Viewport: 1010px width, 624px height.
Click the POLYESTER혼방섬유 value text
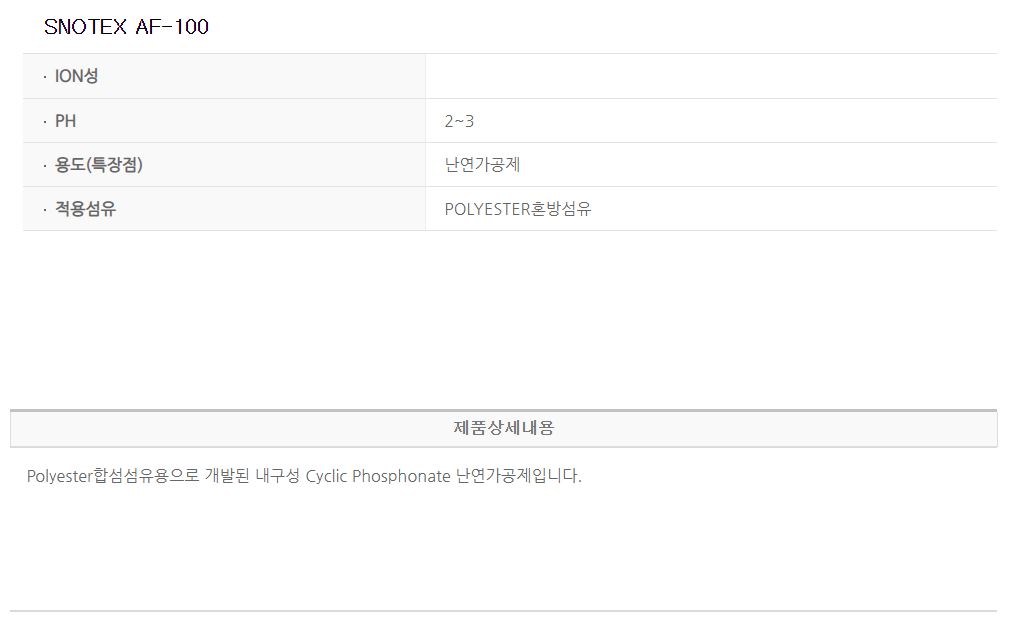coord(518,209)
